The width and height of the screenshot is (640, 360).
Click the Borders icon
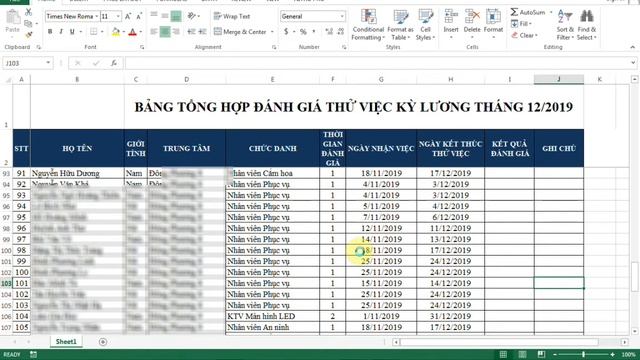tap(93, 31)
